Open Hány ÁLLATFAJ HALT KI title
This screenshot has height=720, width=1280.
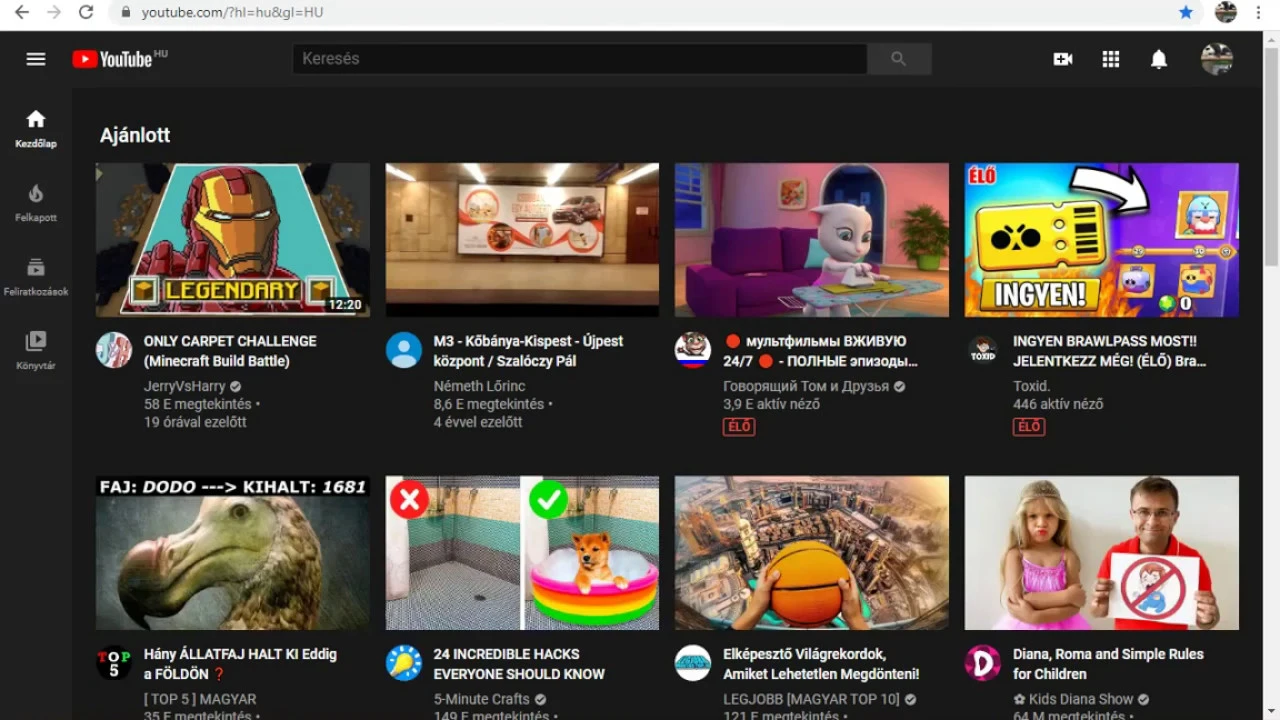click(x=240, y=664)
